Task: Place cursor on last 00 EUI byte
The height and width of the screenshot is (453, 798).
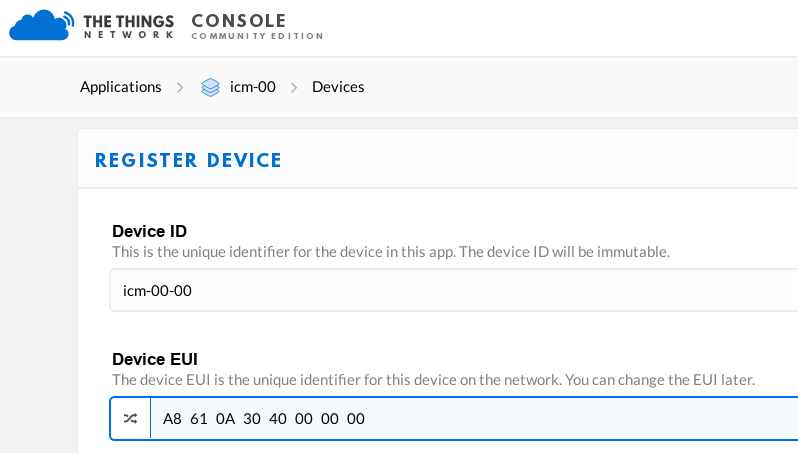Action: [355, 418]
